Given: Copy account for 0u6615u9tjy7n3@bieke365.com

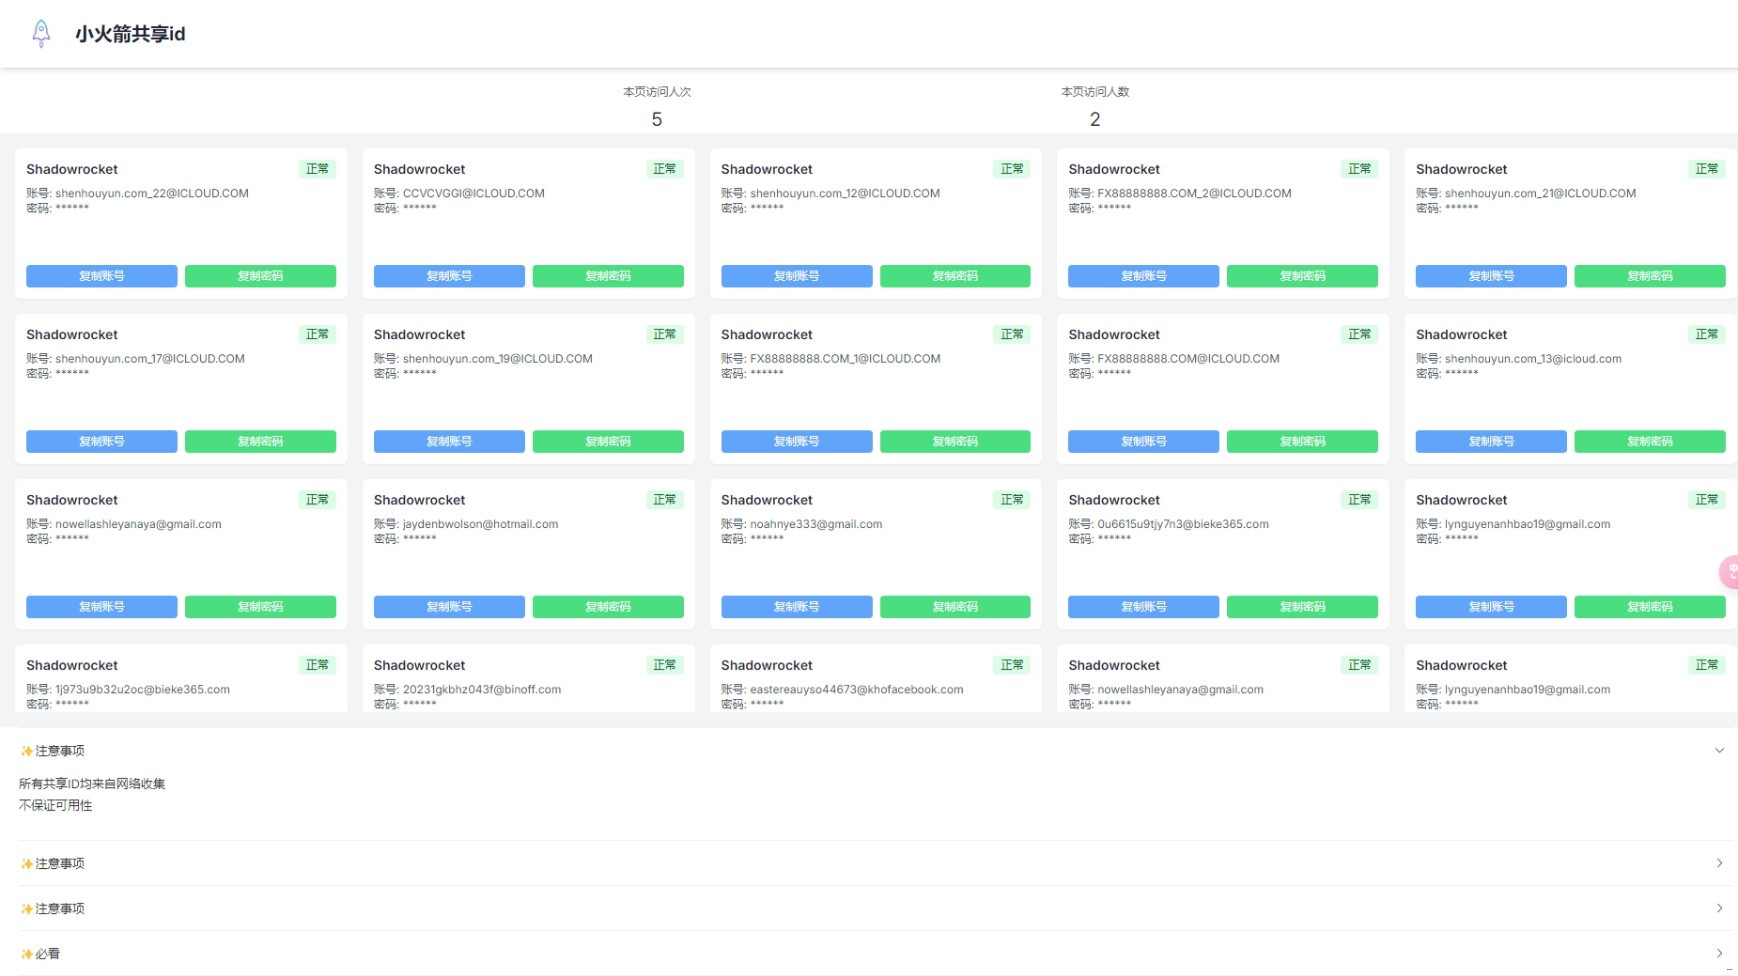Looking at the screenshot, I should click(x=1143, y=607).
